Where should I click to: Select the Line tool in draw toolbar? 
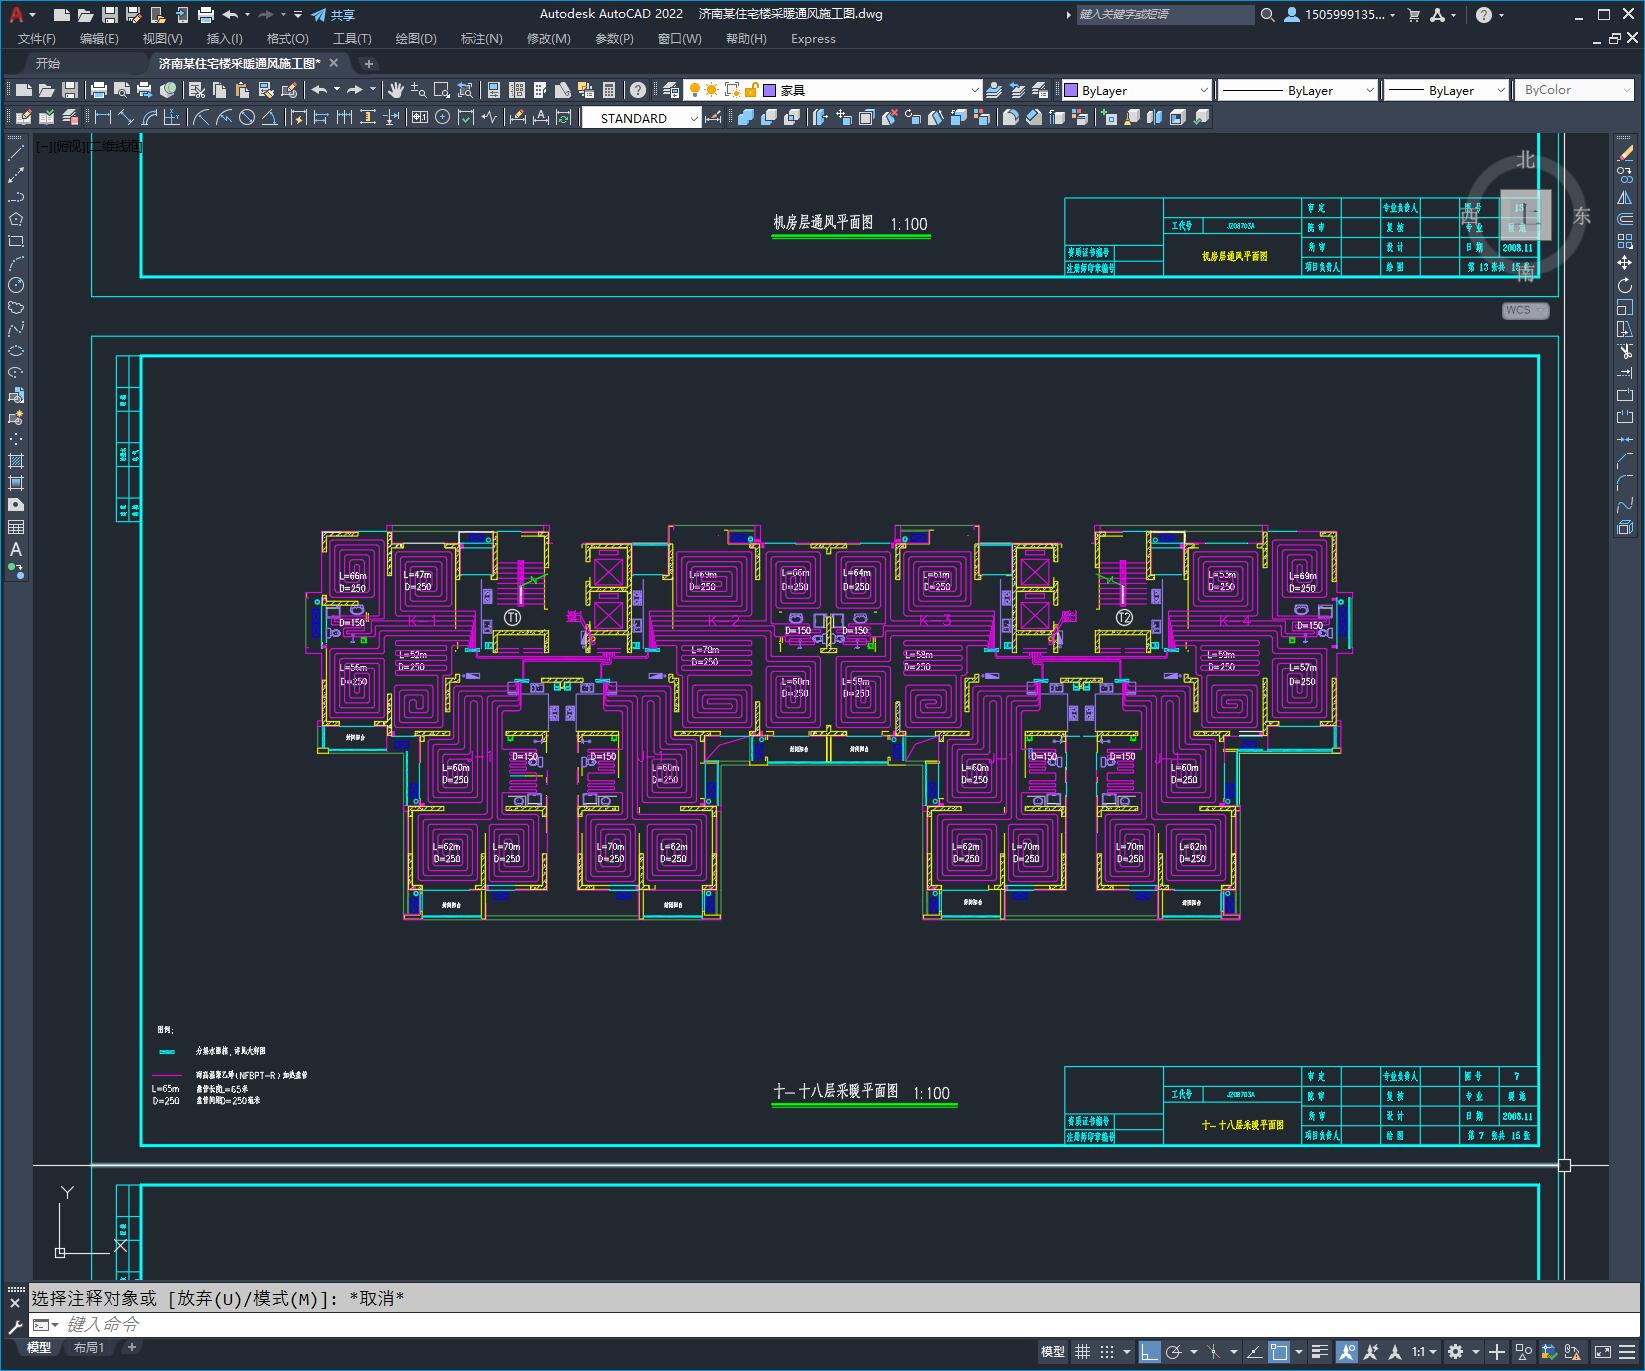pos(15,153)
